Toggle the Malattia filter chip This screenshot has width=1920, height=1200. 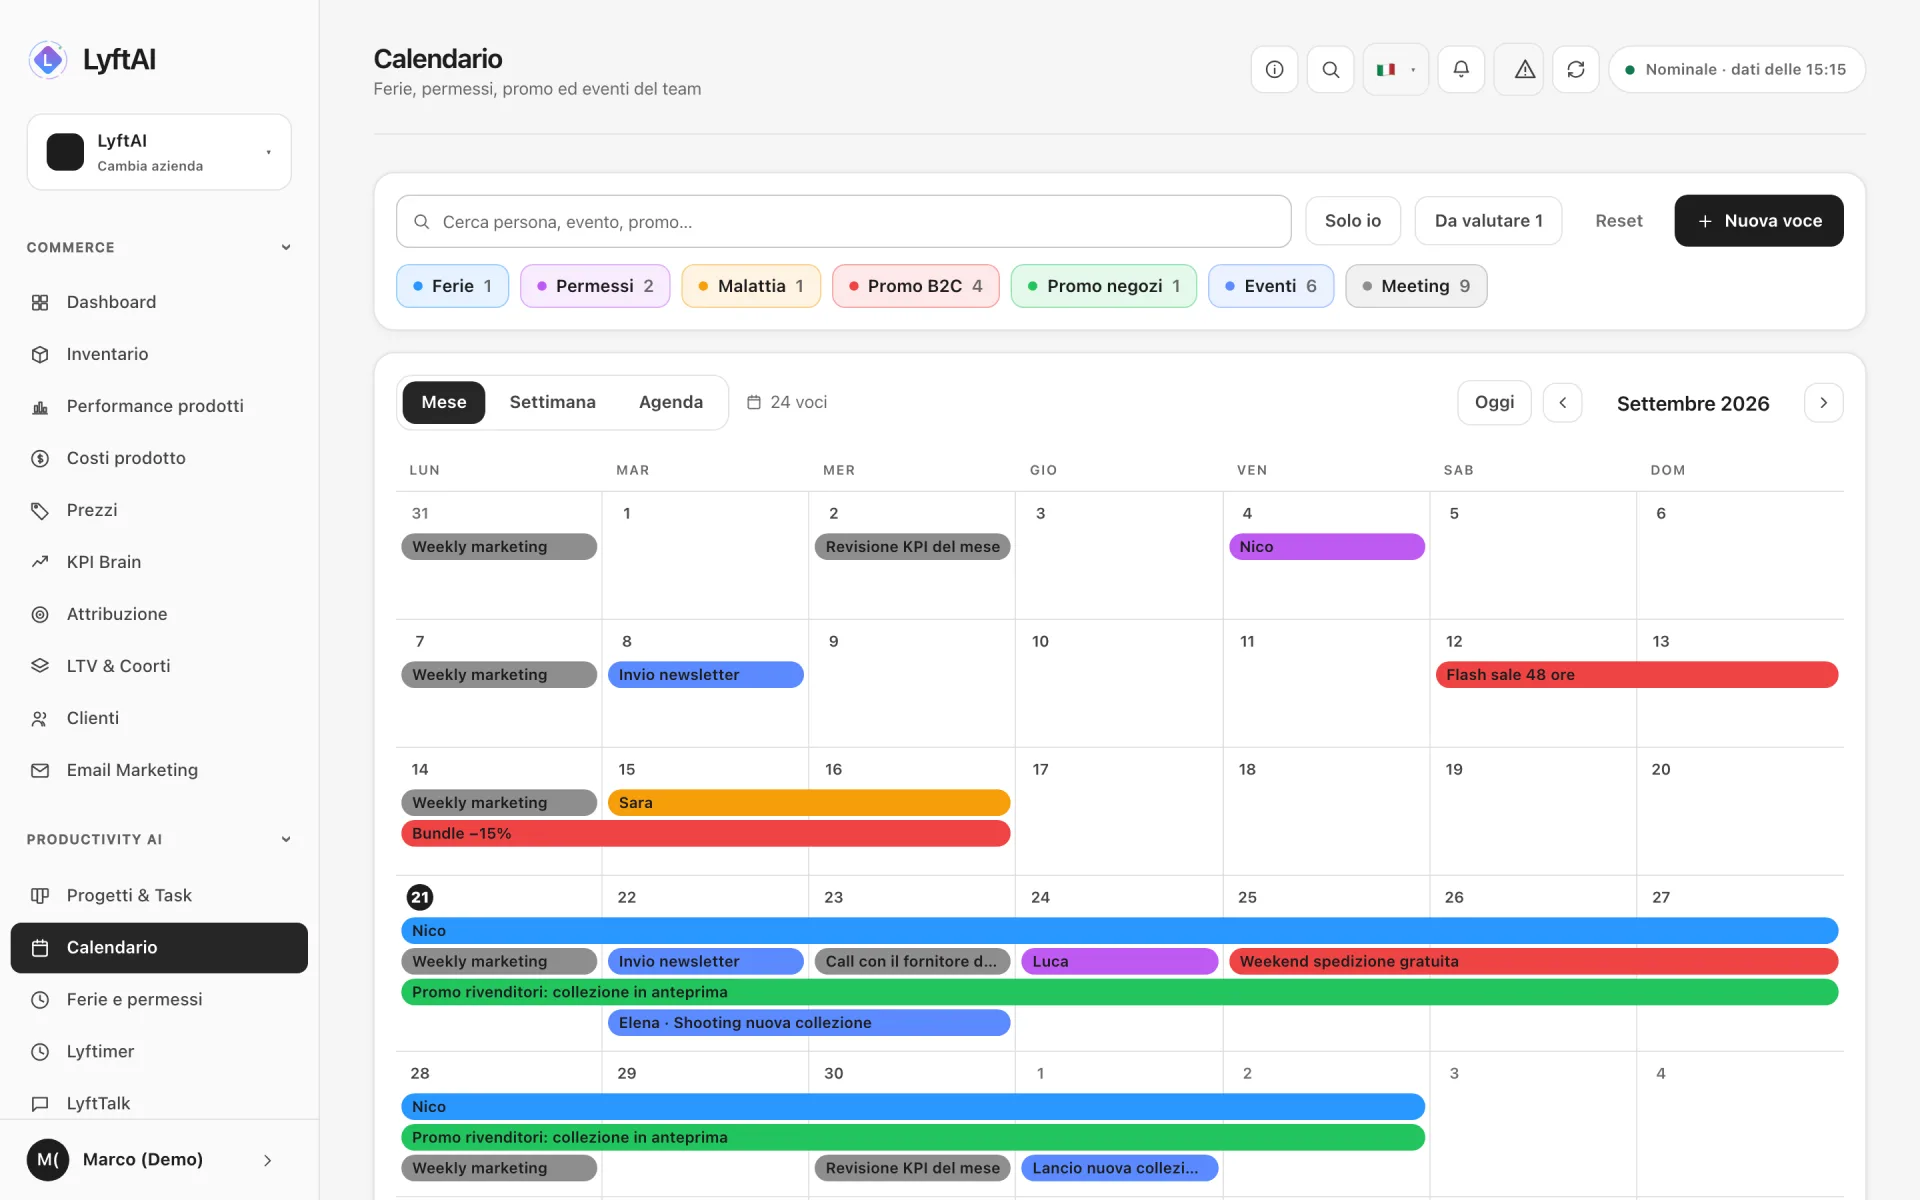tap(751, 286)
